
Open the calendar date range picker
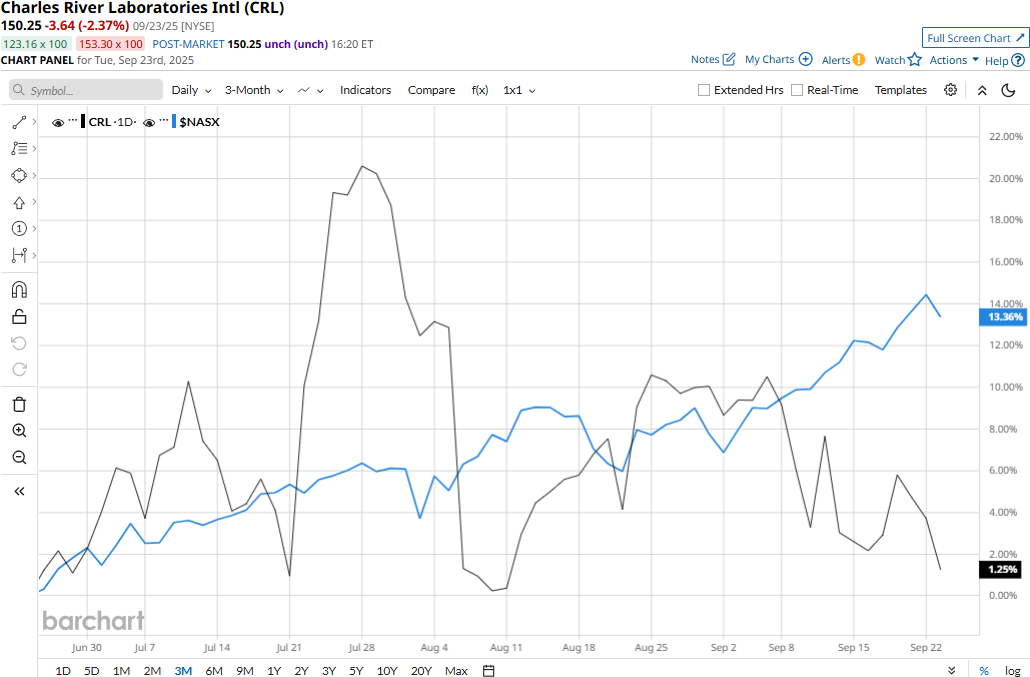pyautogui.click(x=488, y=670)
